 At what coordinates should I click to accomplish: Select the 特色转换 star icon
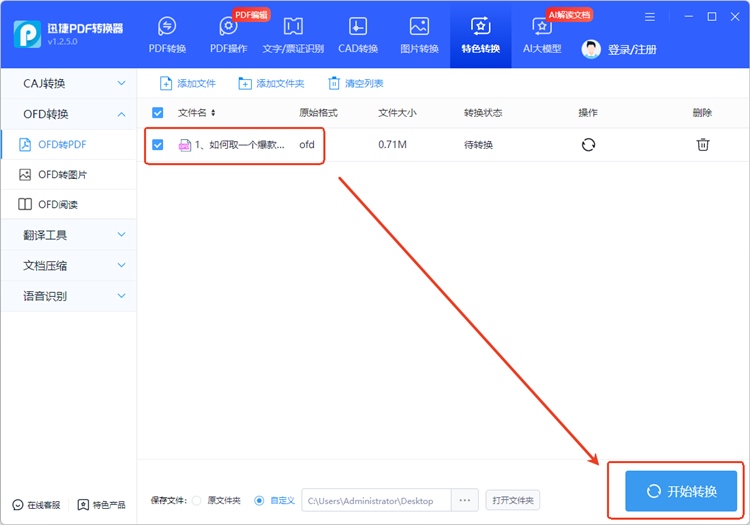[481, 26]
